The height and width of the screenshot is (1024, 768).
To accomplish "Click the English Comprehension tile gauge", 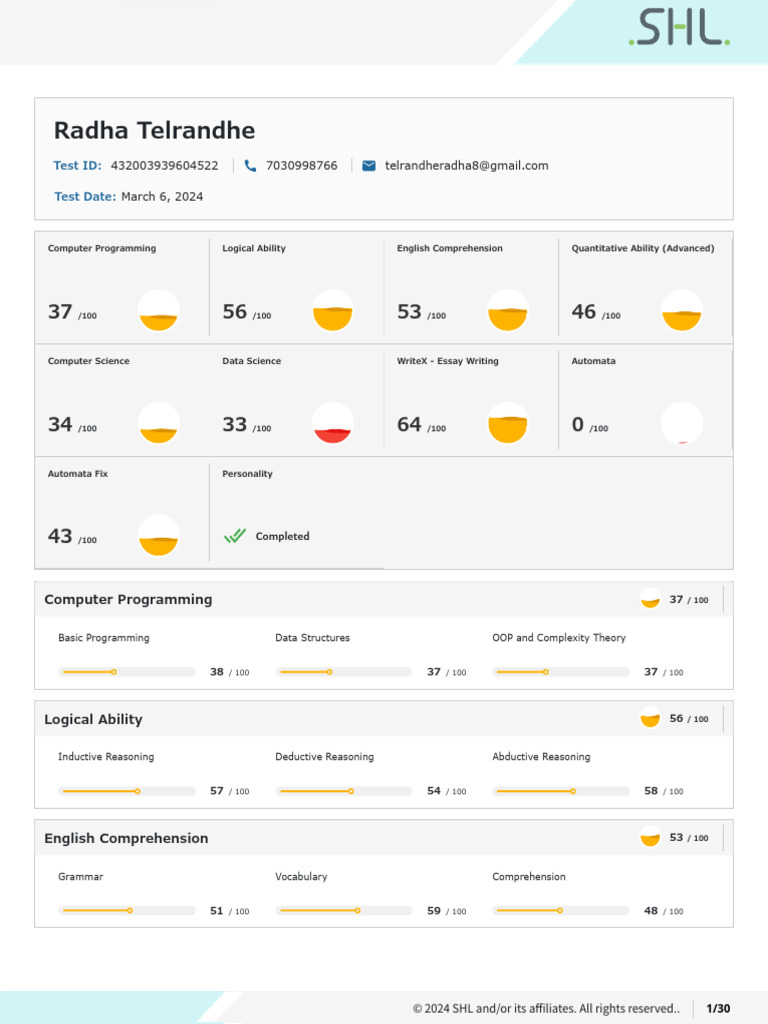I will pos(507,311).
